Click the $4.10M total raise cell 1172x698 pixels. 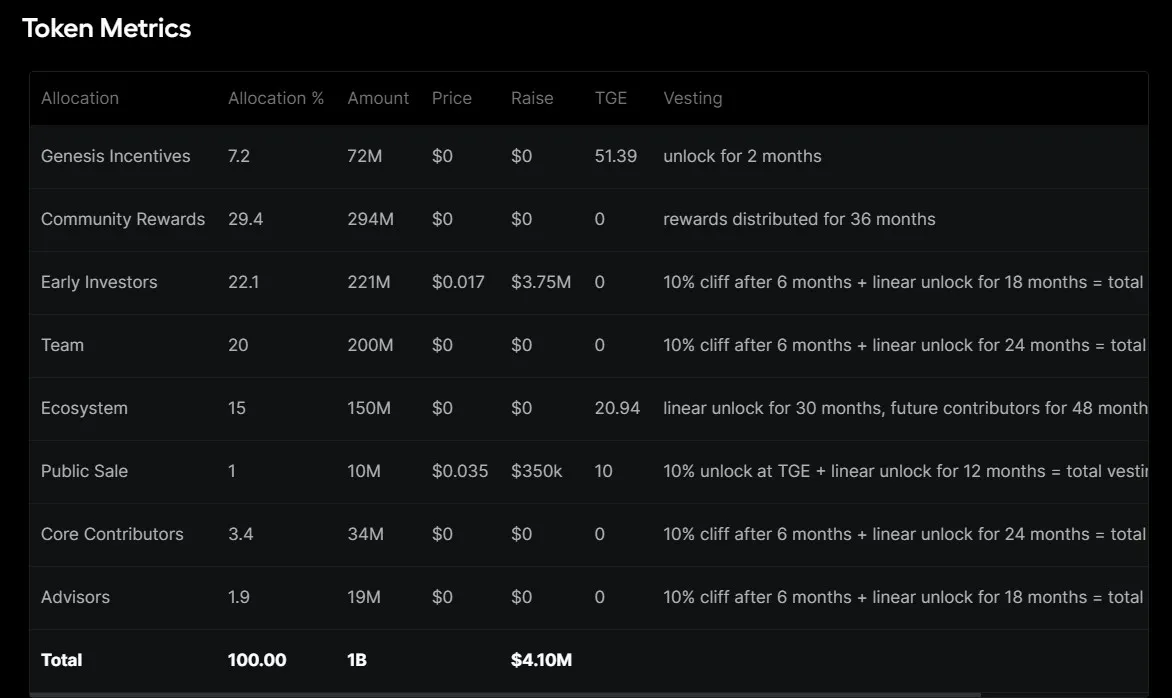tap(541, 660)
